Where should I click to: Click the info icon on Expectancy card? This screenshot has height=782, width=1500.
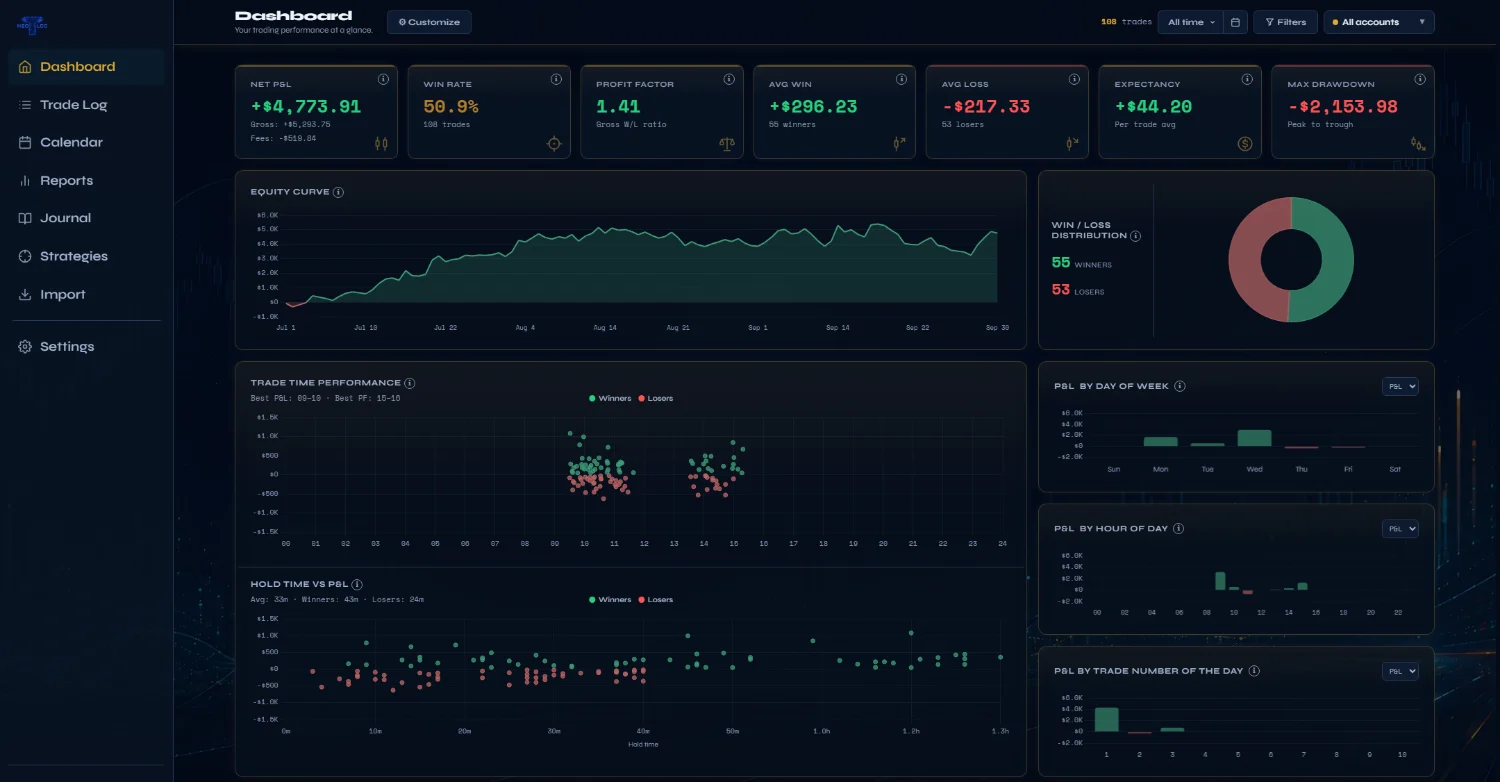1247,79
